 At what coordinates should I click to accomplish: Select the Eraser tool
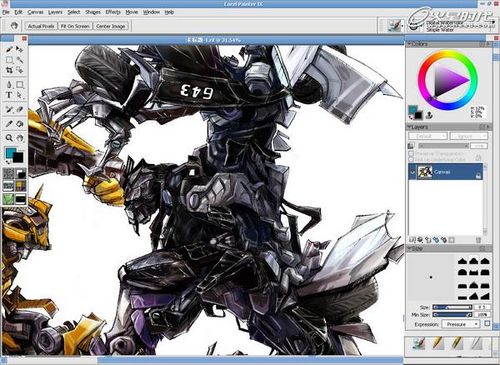(x=20, y=109)
